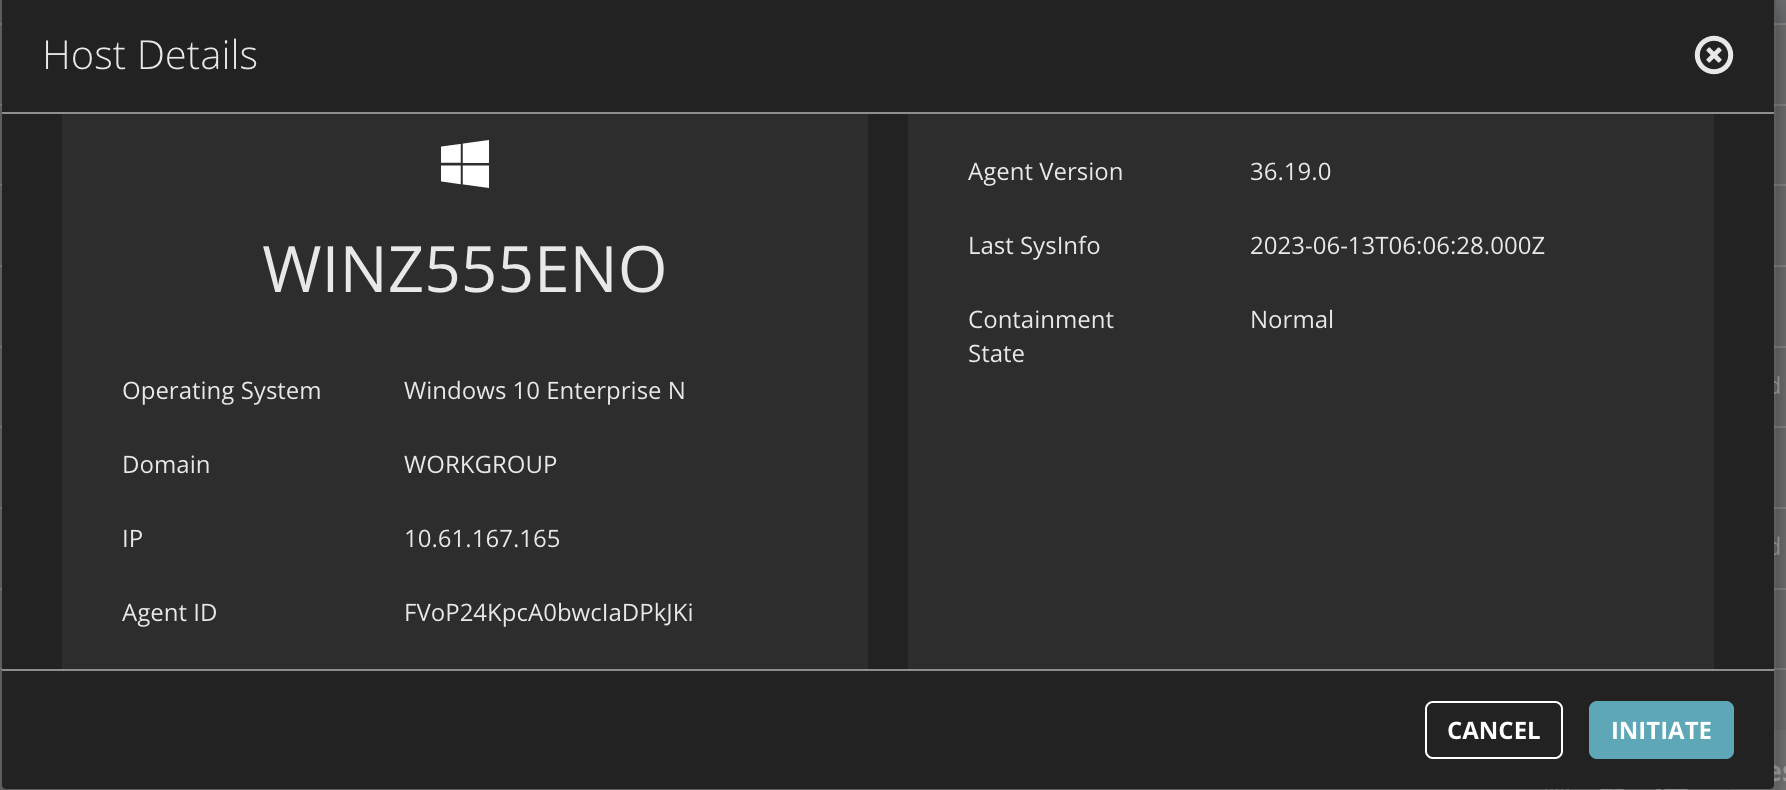Image resolution: width=1786 pixels, height=790 pixels.
Task: Click the Agent ID label
Action: pos(169,612)
